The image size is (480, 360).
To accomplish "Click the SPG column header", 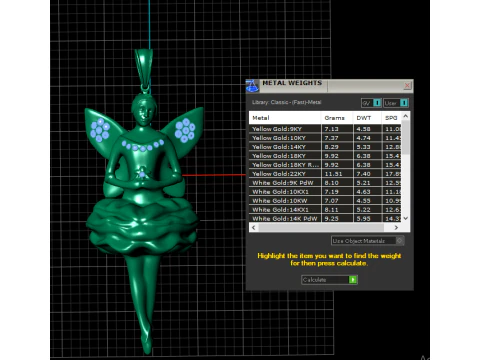I will point(391,118).
